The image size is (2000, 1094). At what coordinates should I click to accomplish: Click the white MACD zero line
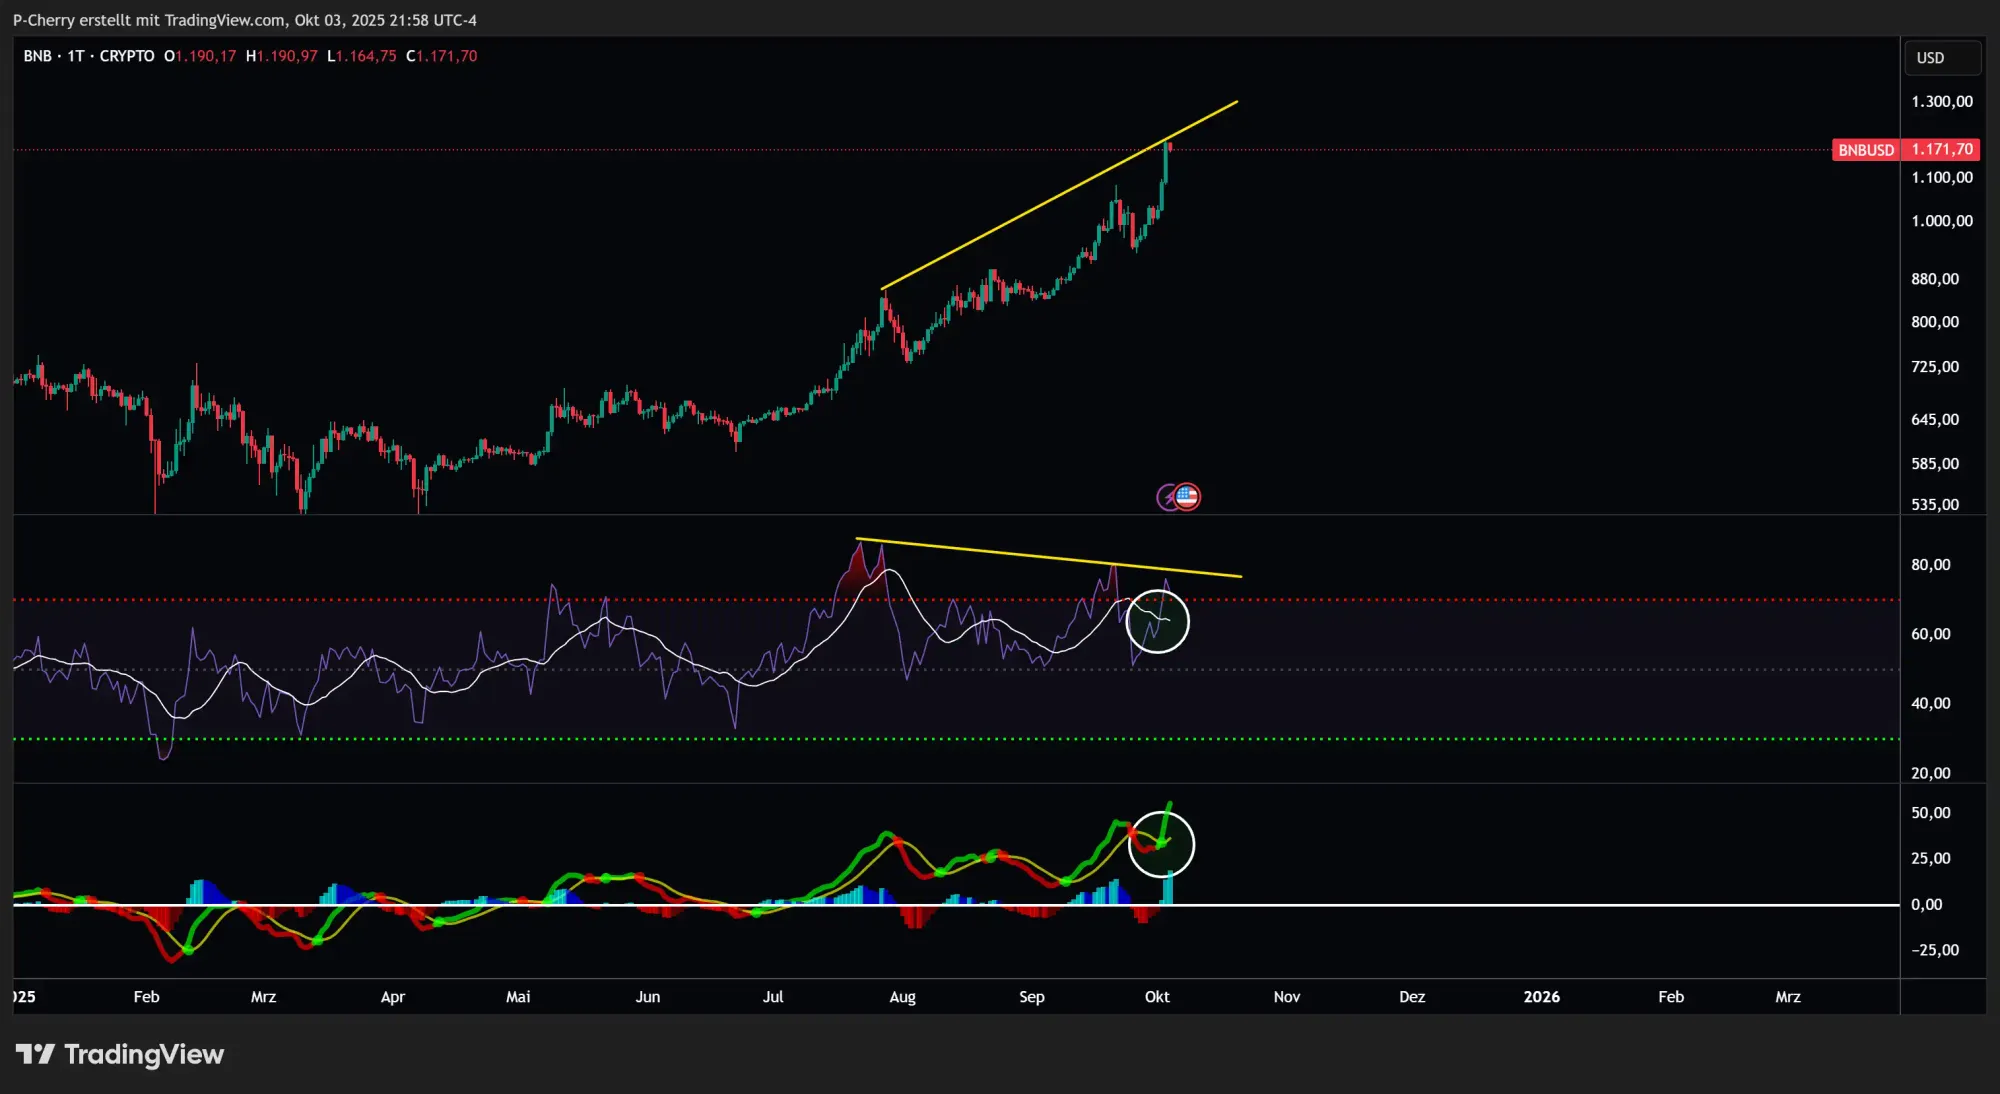1500,905
